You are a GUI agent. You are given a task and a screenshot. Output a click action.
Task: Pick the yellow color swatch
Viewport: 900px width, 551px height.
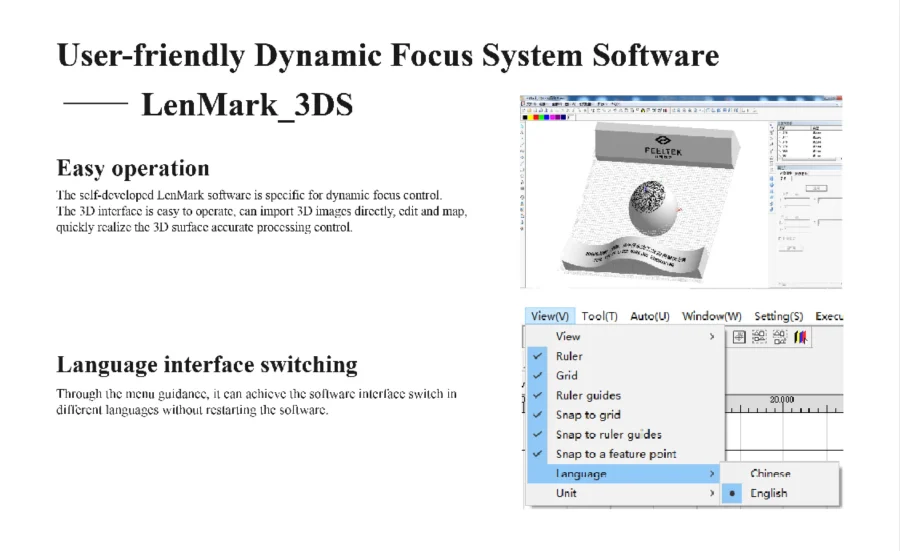tap(530, 117)
